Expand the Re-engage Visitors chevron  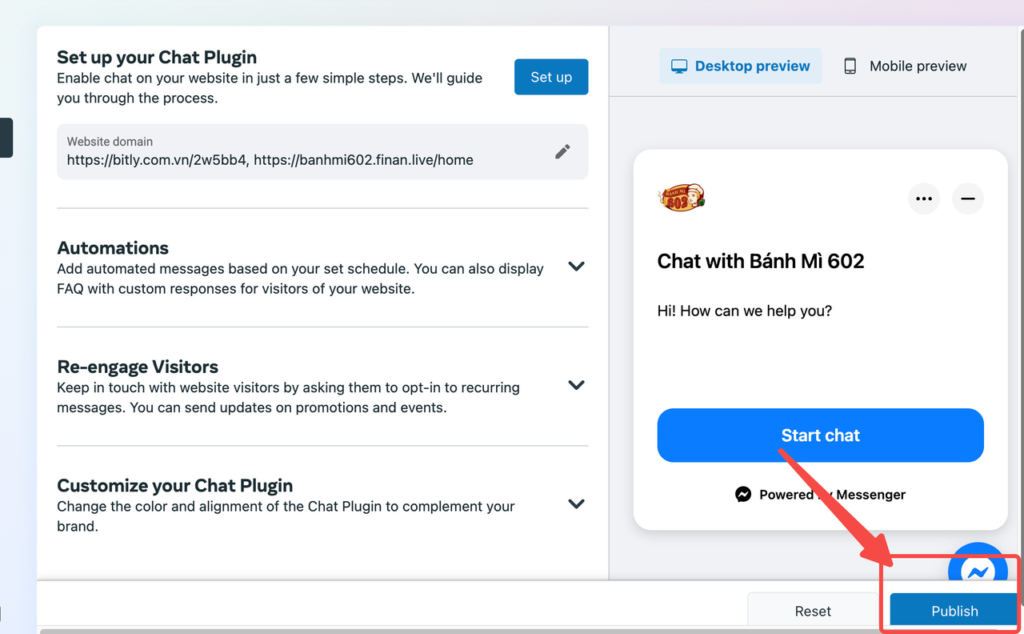click(576, 385)
